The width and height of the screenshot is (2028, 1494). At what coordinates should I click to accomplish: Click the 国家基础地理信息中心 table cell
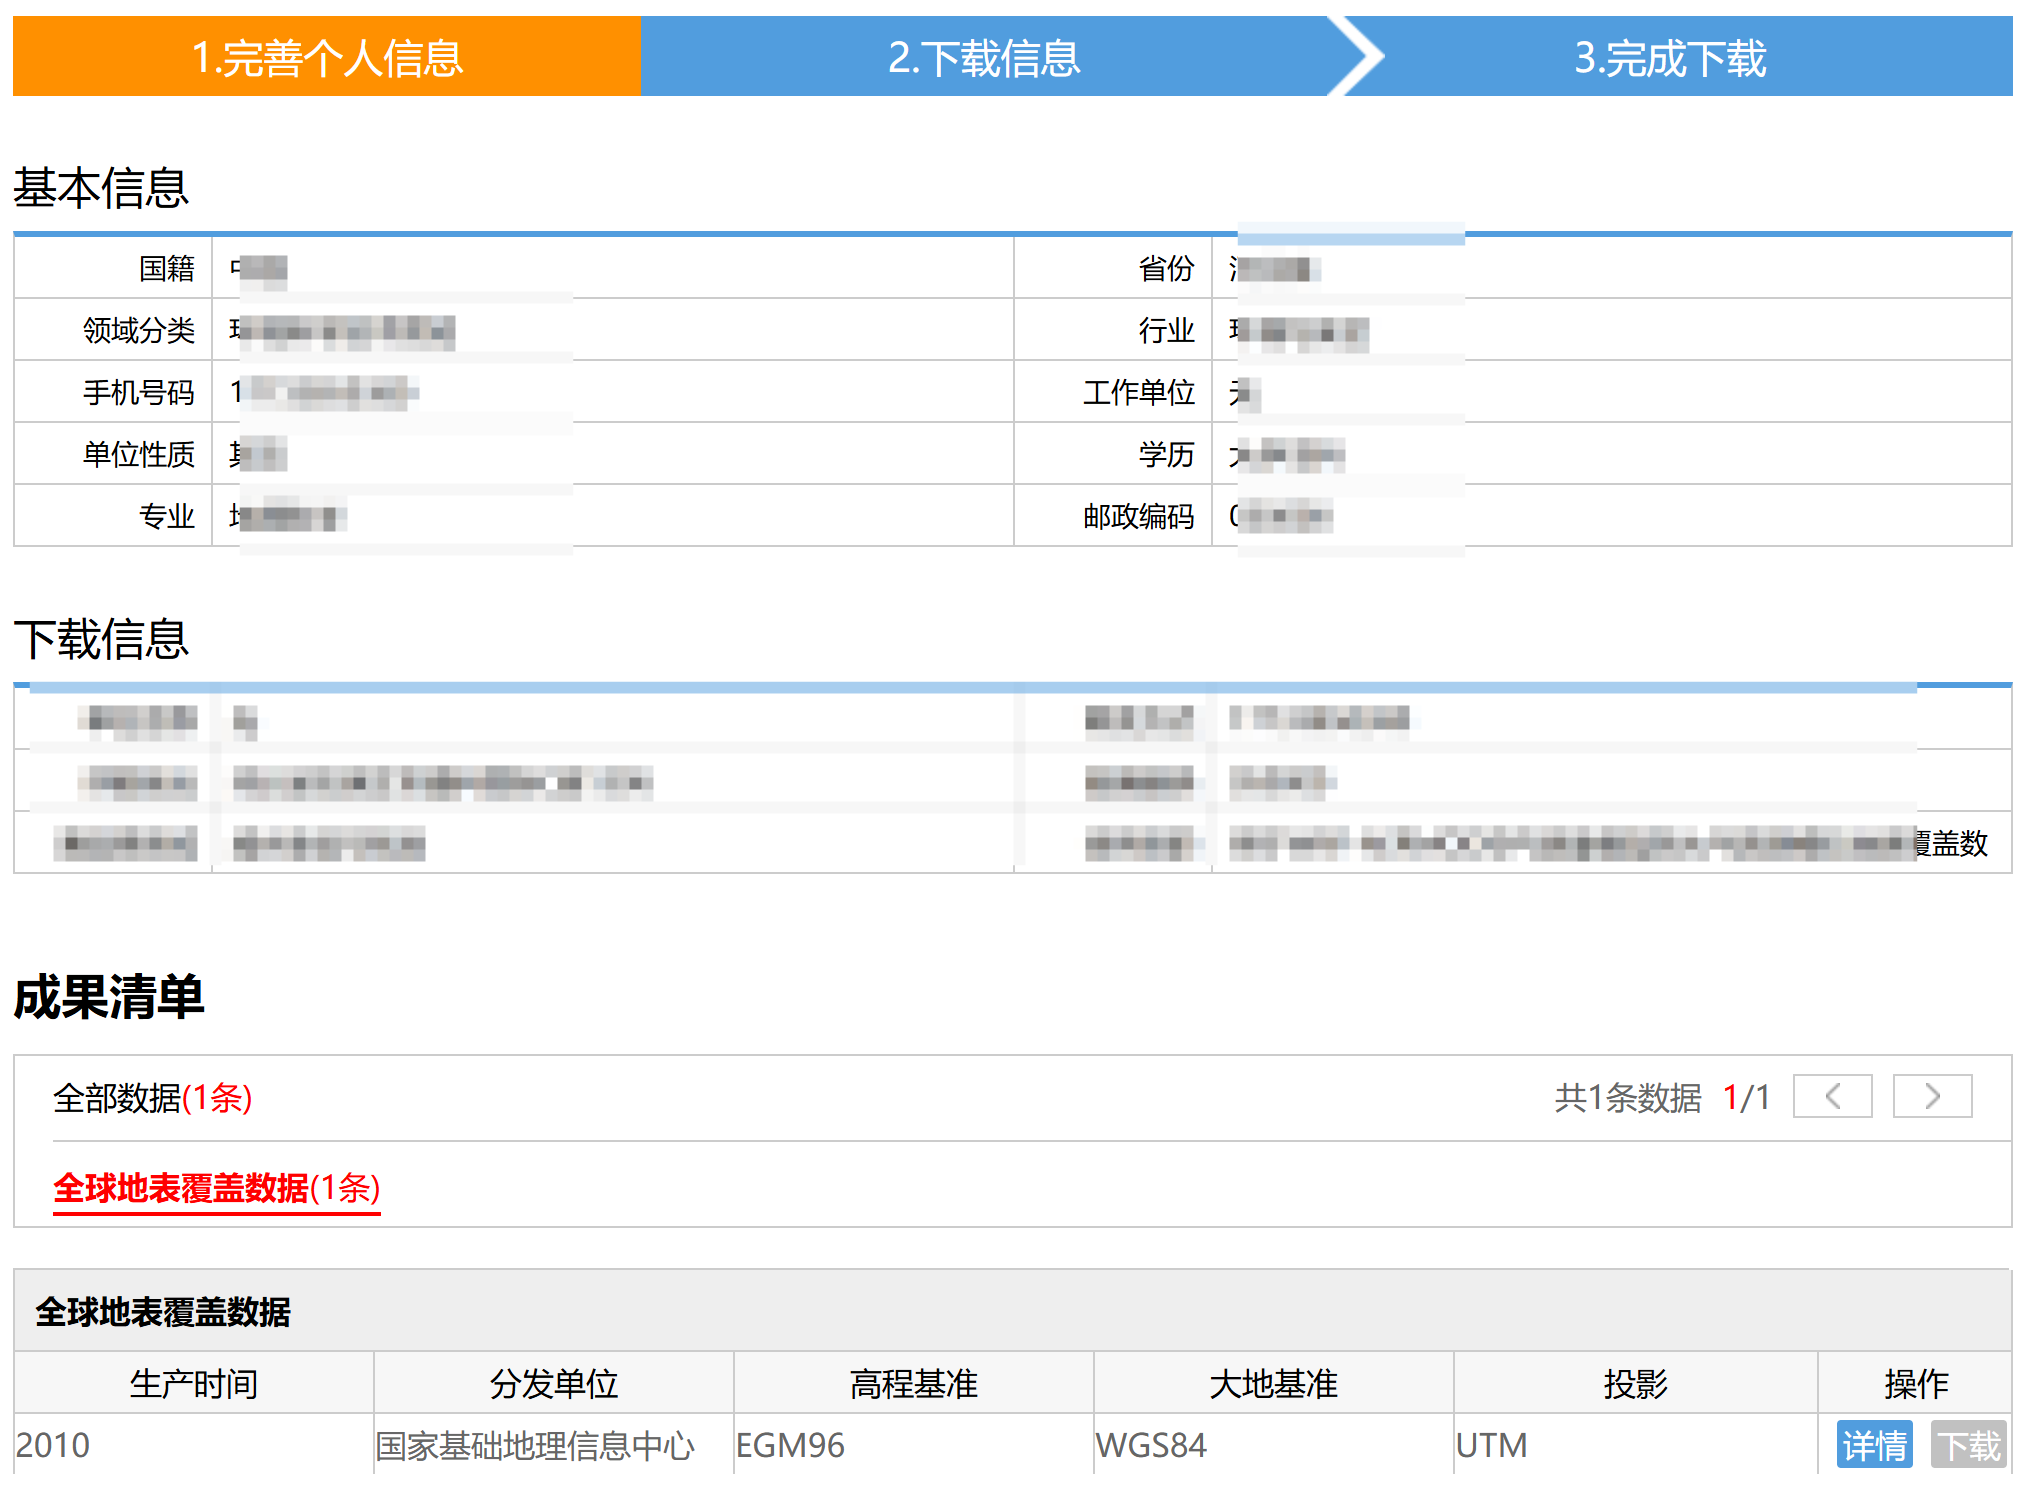tap(535, 1445)
